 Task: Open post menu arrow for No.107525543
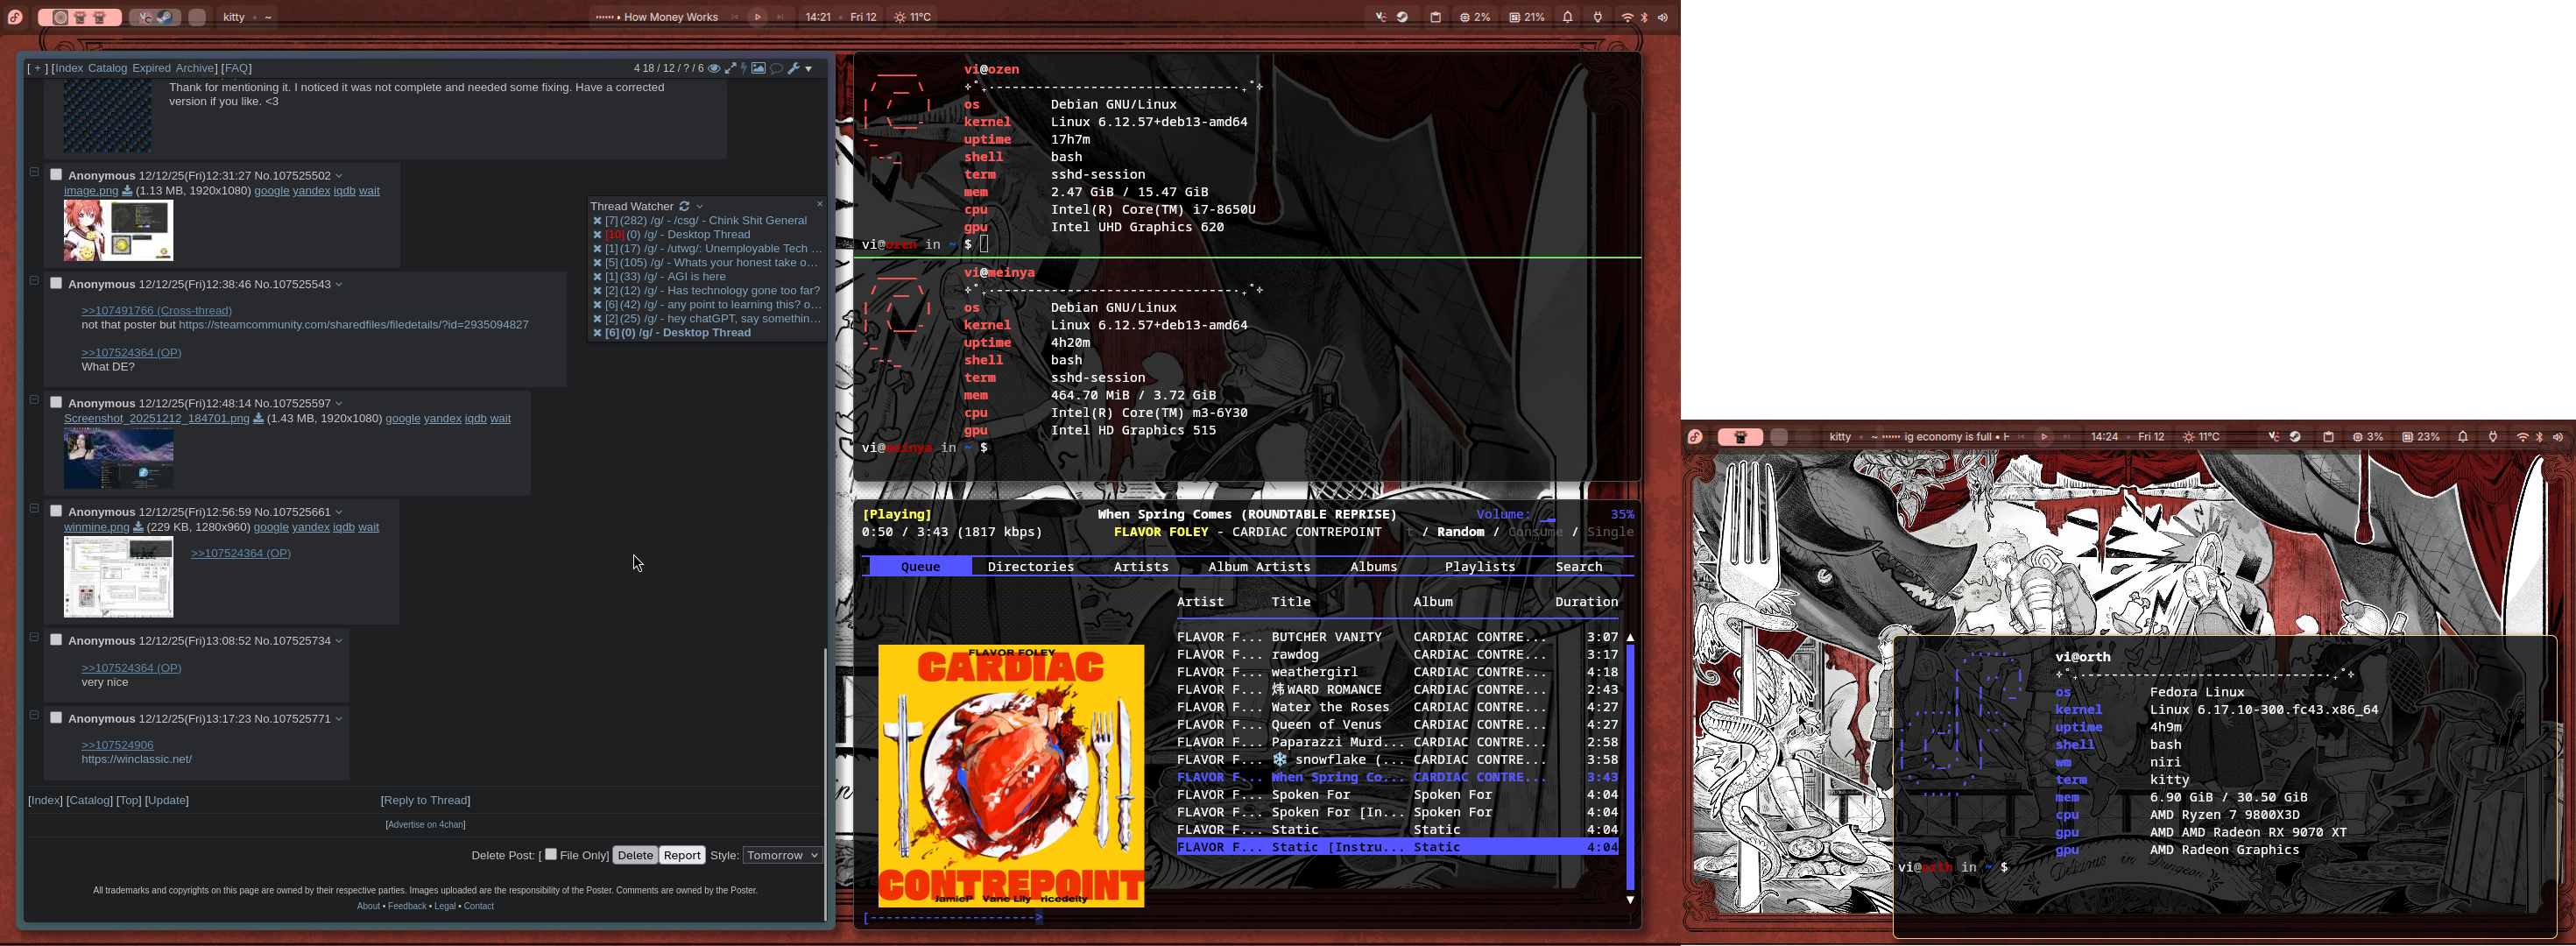339,285
